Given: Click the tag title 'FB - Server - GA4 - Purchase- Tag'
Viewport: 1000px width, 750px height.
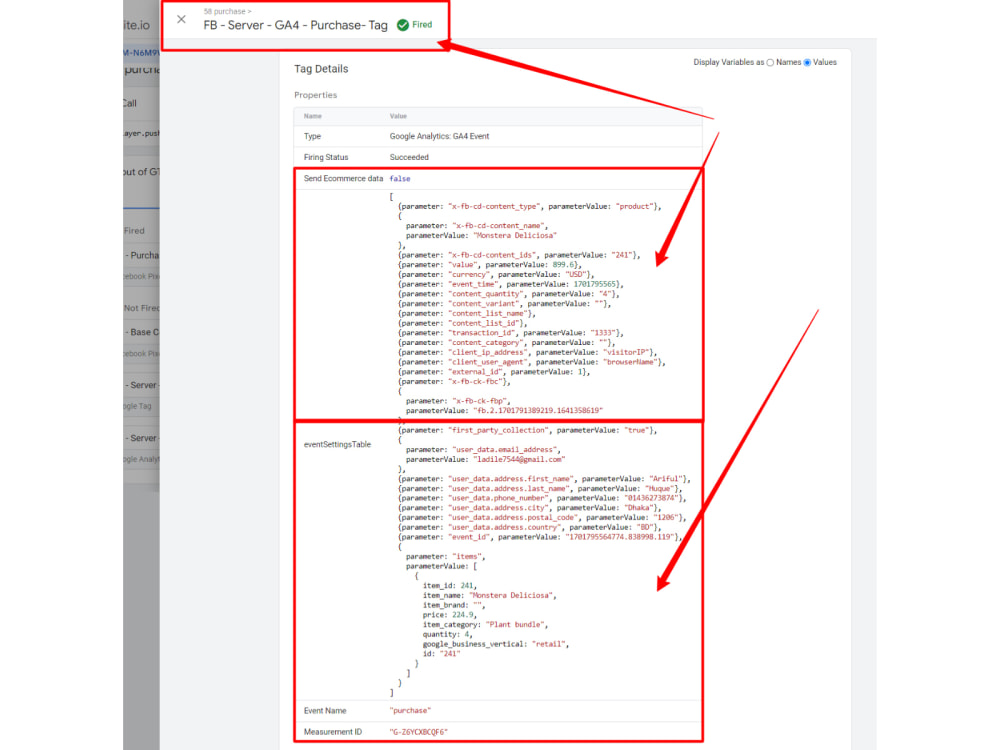Looking at the screenshot, I should 295,26.
